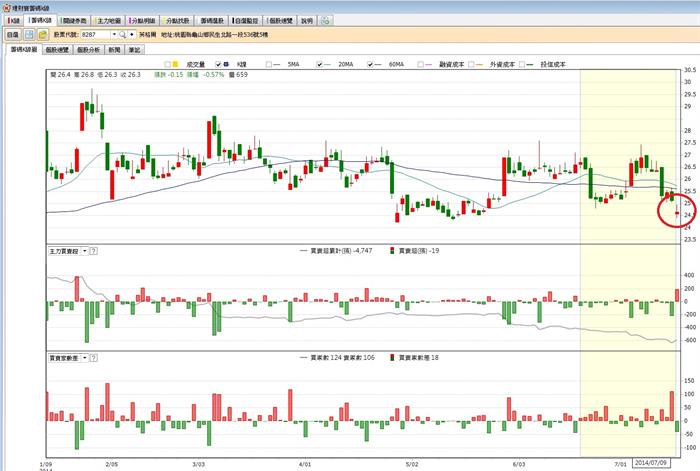Uncheck the 20MA checkbox
The image size is (700, 471).
click(320, 65)
